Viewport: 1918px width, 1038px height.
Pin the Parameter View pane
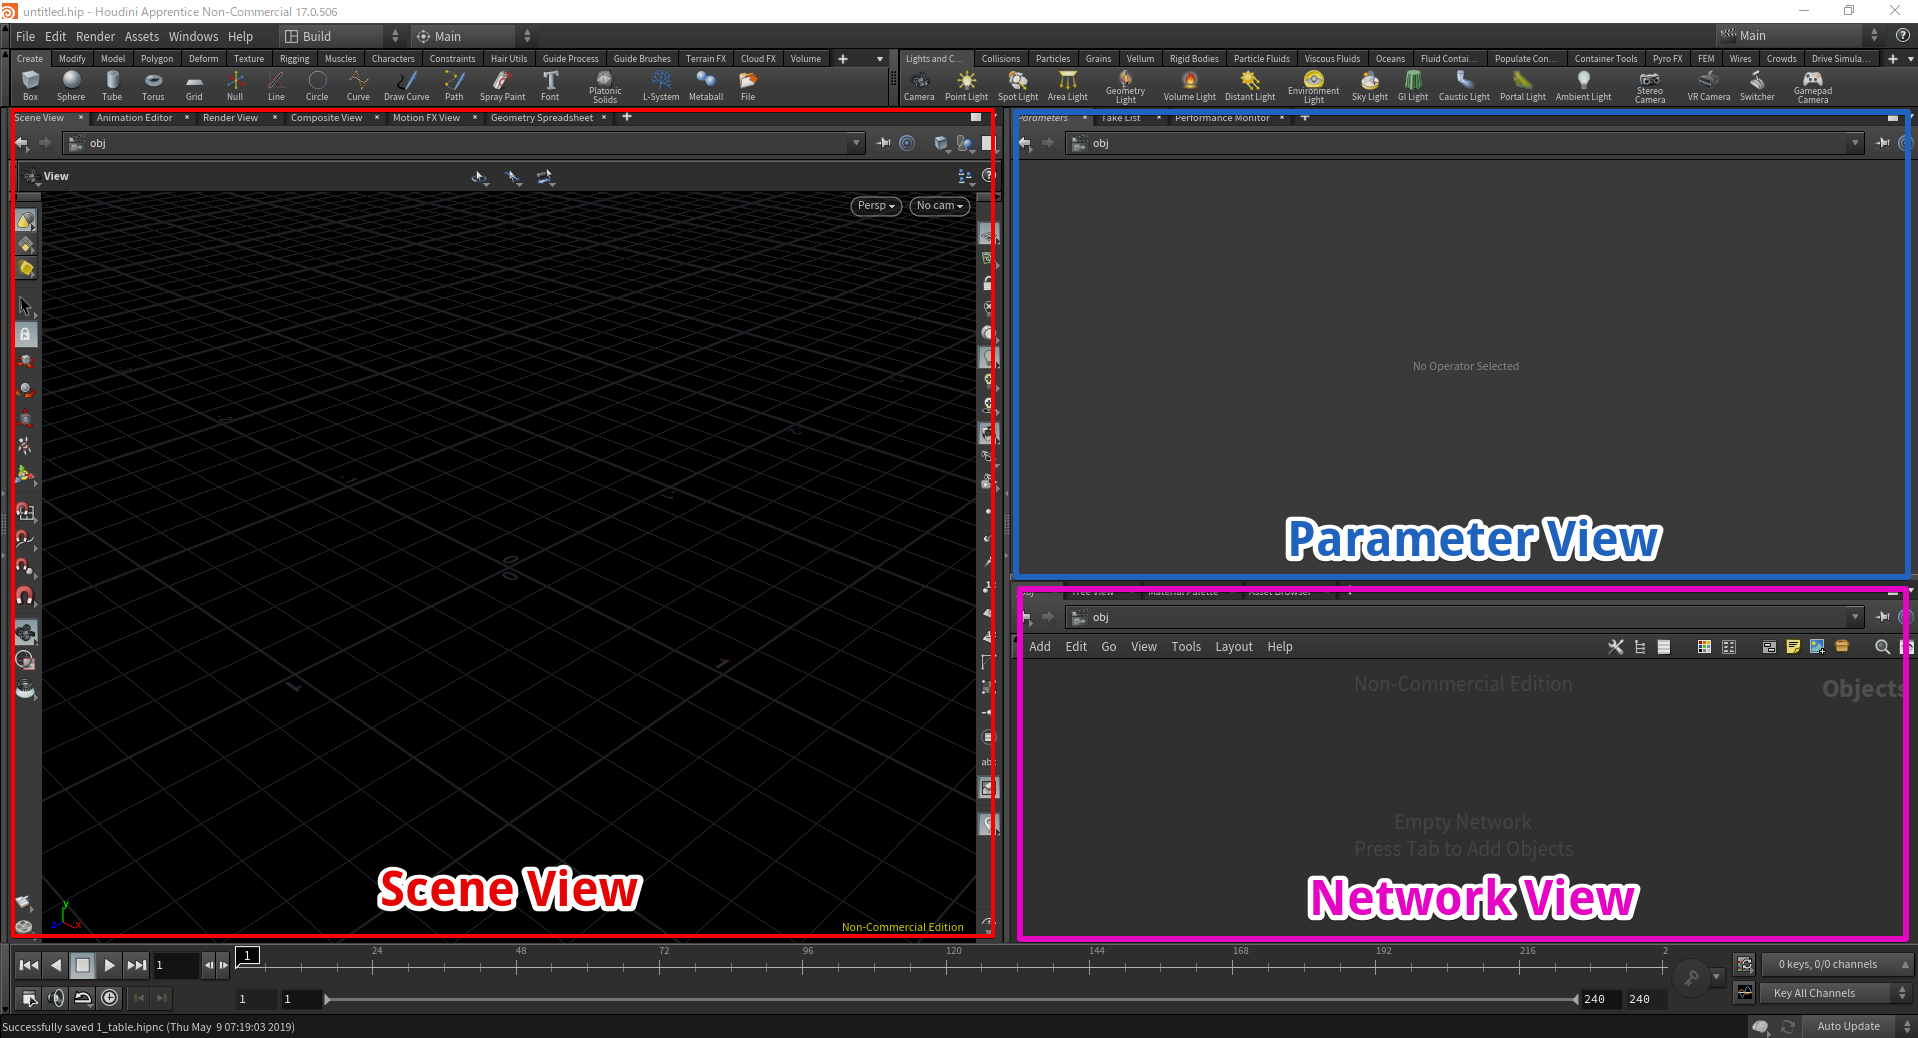[1884, 143]
